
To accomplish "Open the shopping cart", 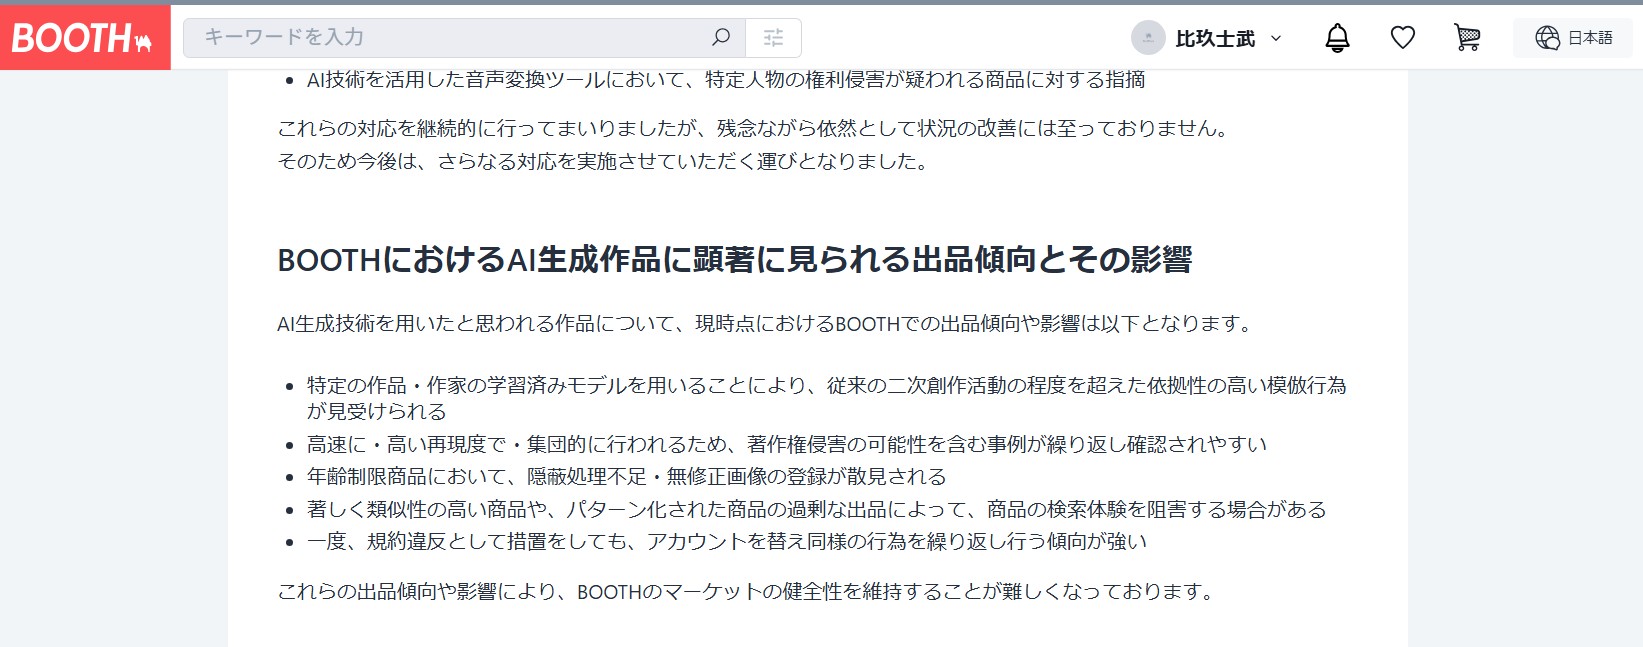I will click(x=1467, y=38).
